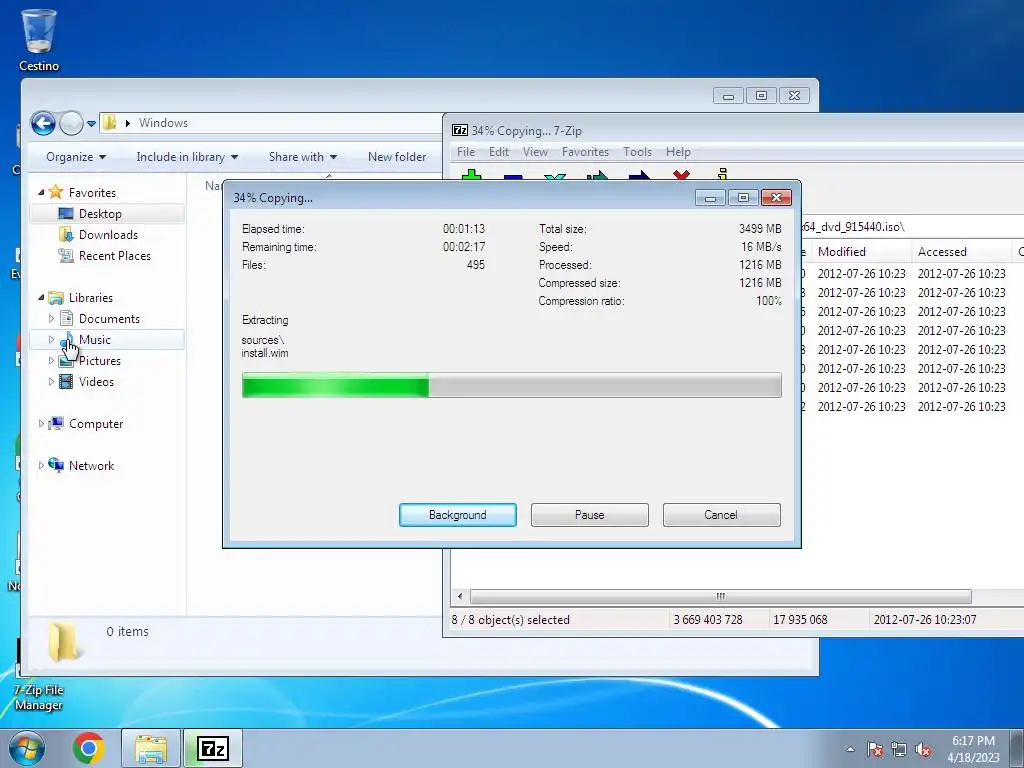Click the Videos filmstrip icon
The image size is (1024, 768).
(66, 381)
